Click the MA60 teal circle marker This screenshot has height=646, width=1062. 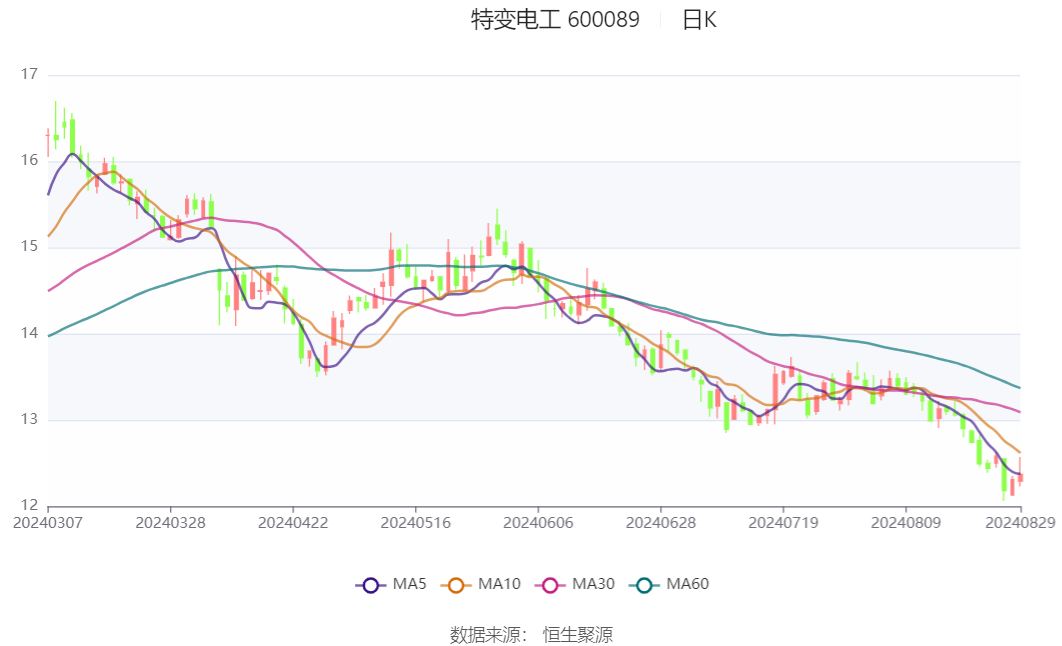[x=644, y=585]
